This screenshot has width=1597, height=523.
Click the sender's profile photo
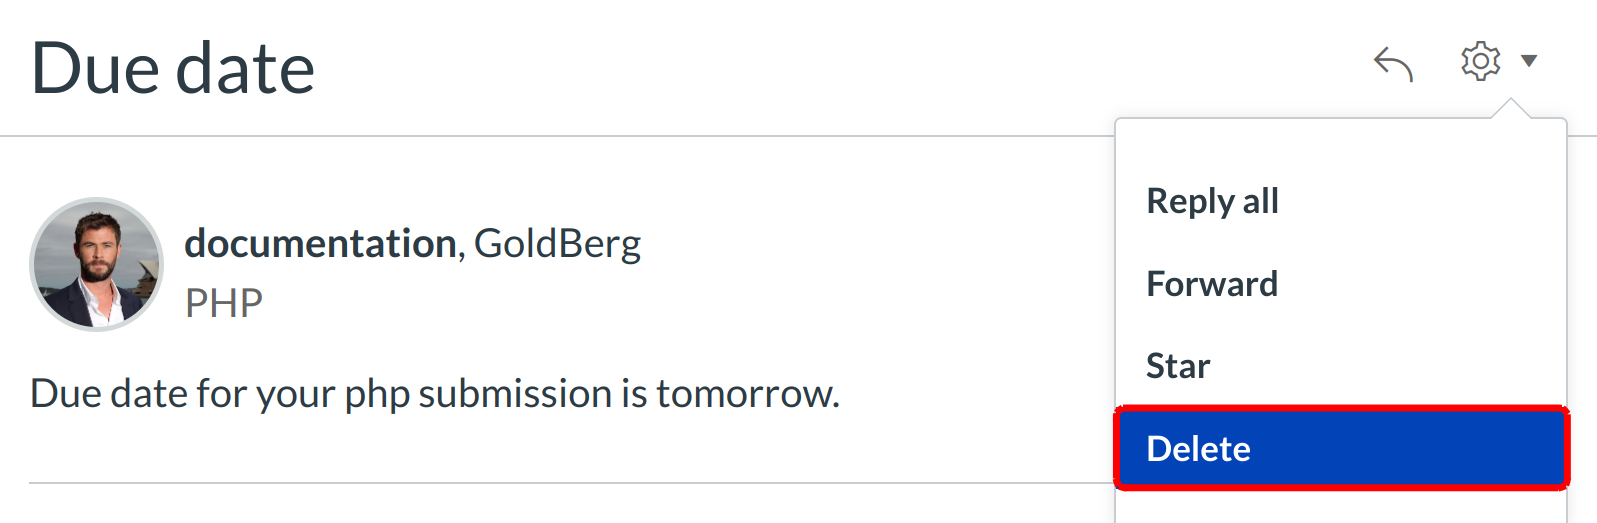pyautogui.click(x=96, y=264)
